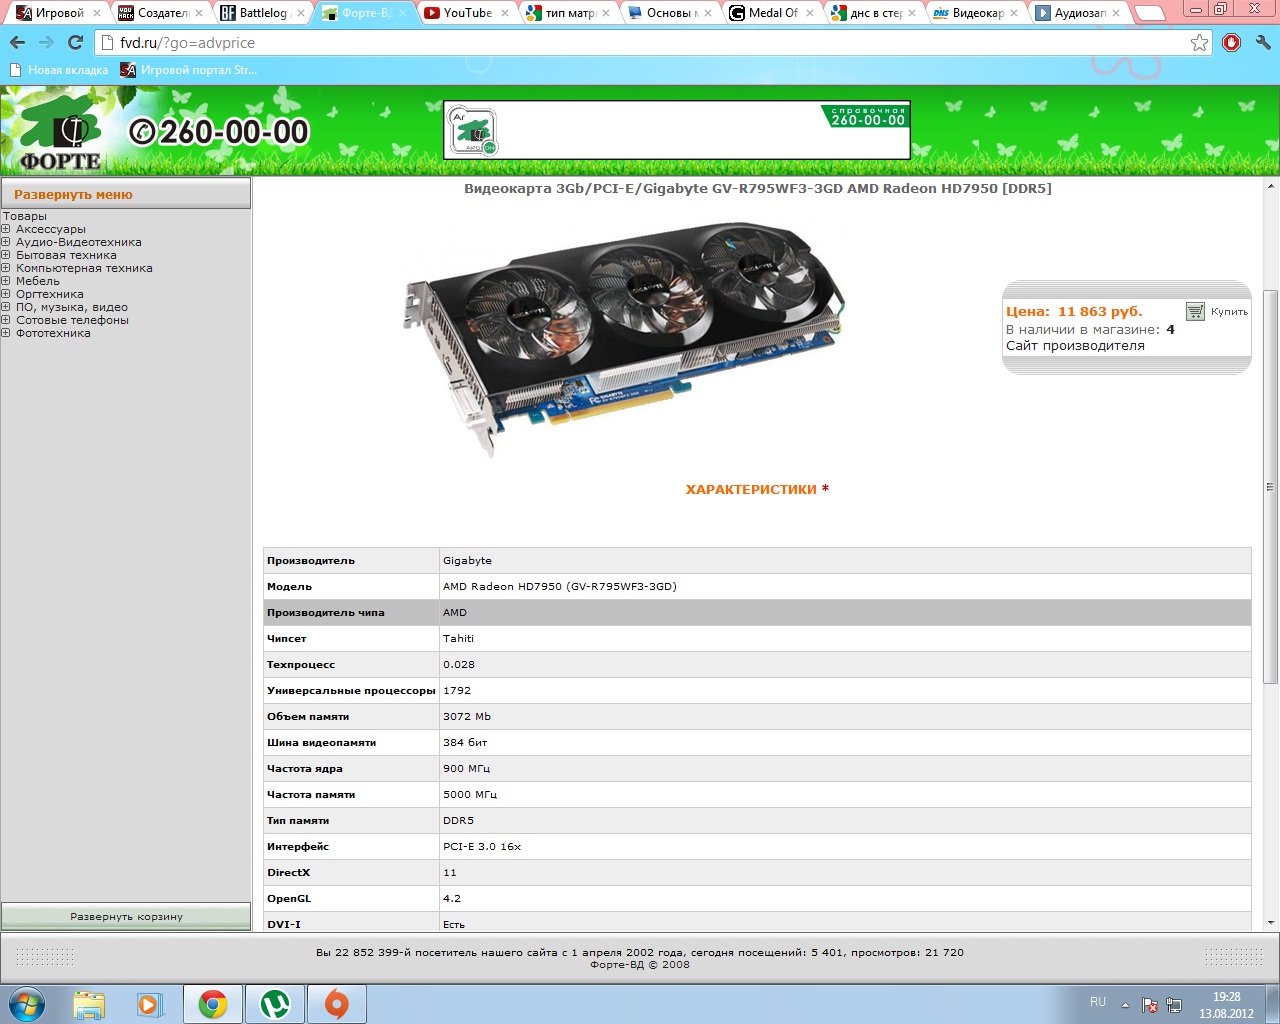Click the clock showing 19:28
This screenshot has height=1024, width=1280.
(1227, 997)
